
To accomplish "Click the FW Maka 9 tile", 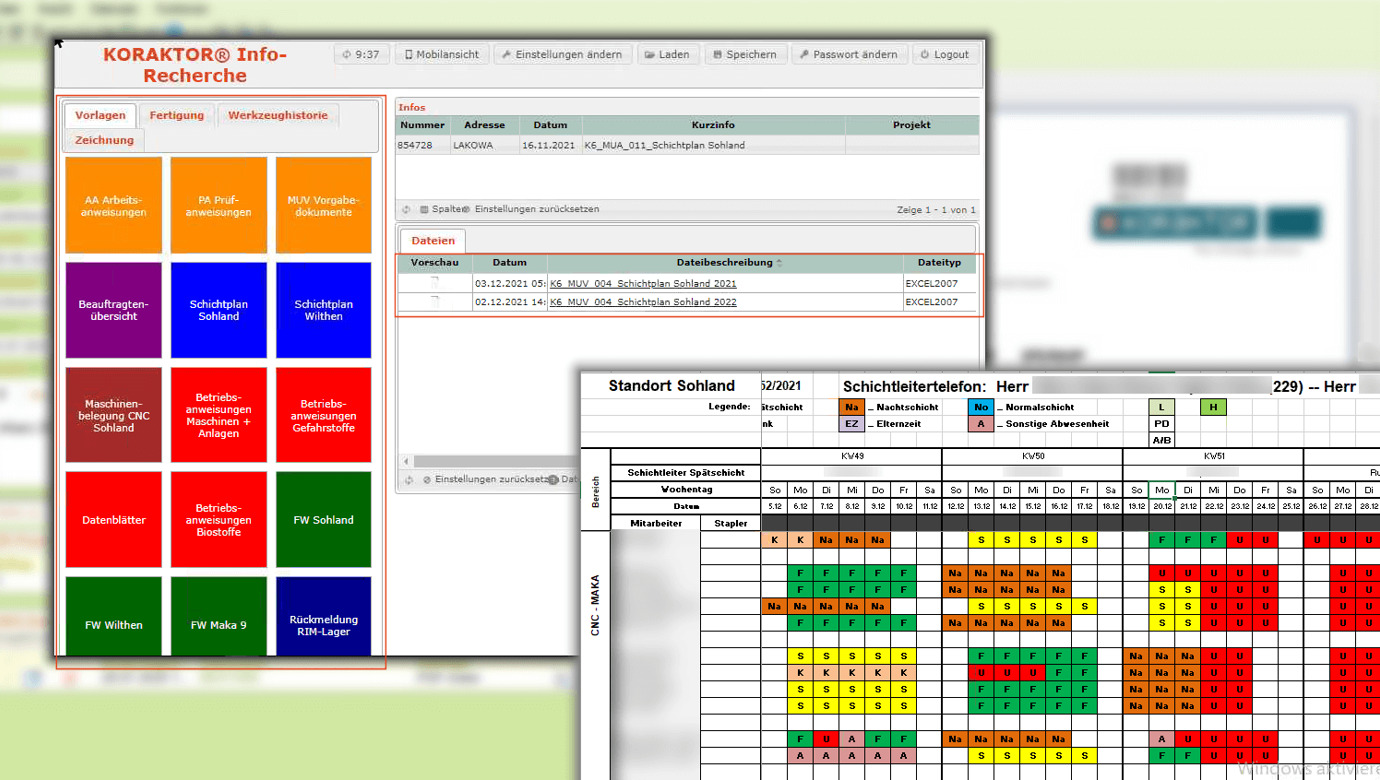I will [218, 625].
